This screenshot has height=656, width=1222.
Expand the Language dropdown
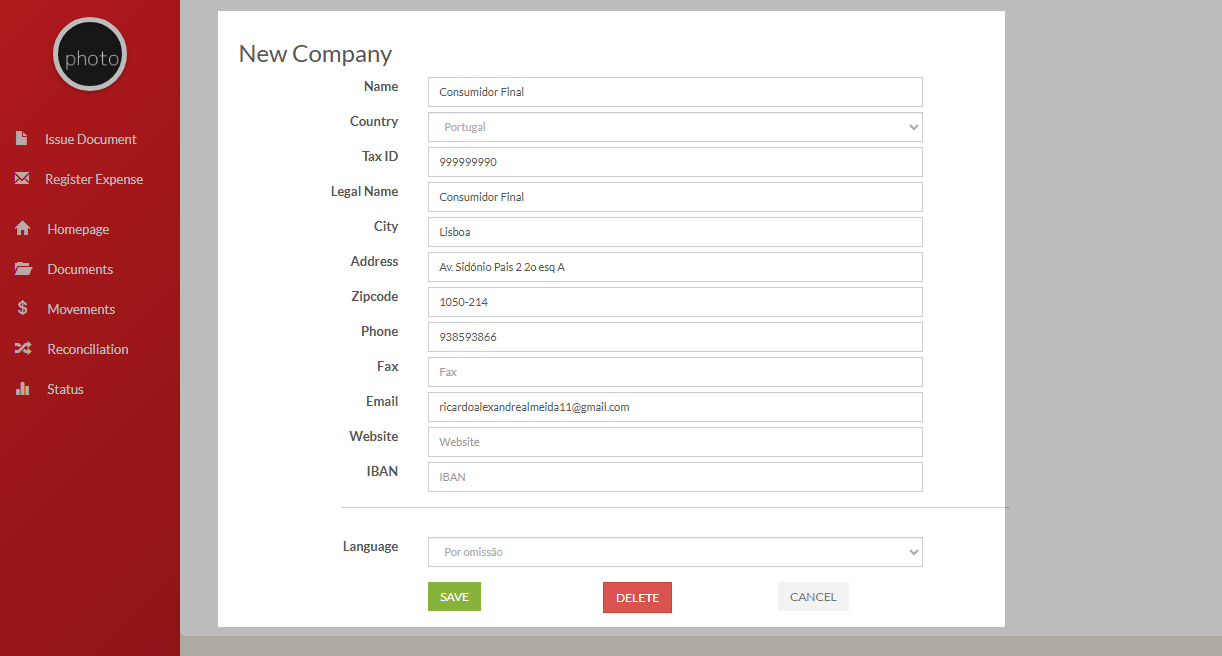pos(675,552)
